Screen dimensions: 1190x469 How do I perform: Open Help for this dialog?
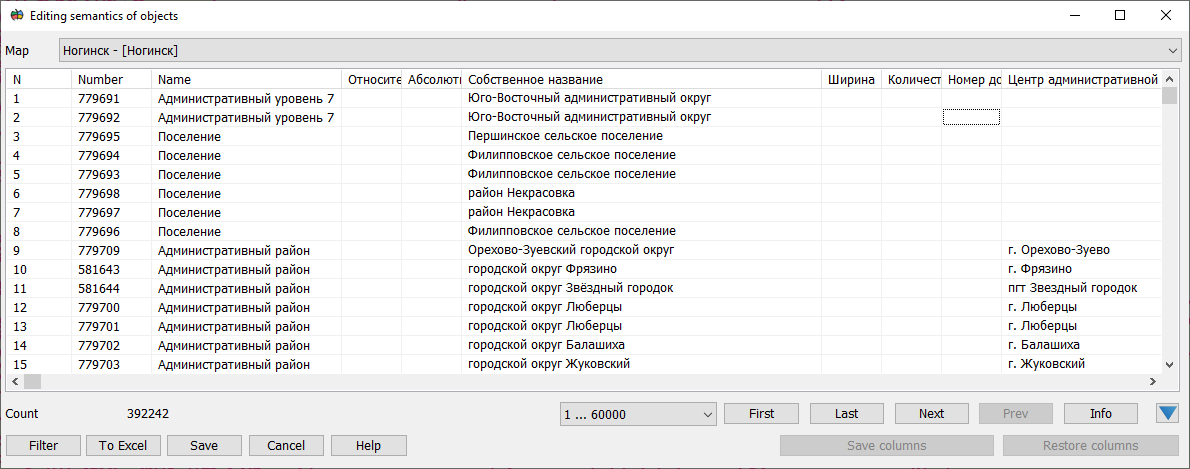(x=368, y=446)
